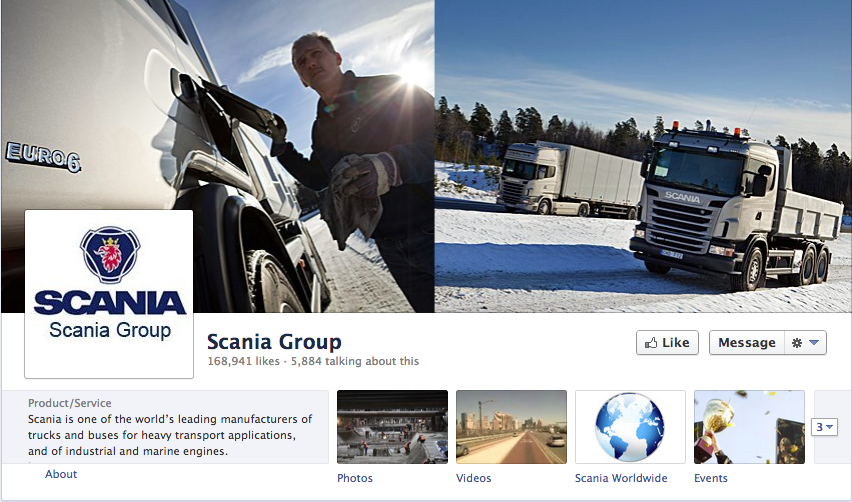Click the Scania Group page title
The image size is (852, 502).
pos(274,342)
